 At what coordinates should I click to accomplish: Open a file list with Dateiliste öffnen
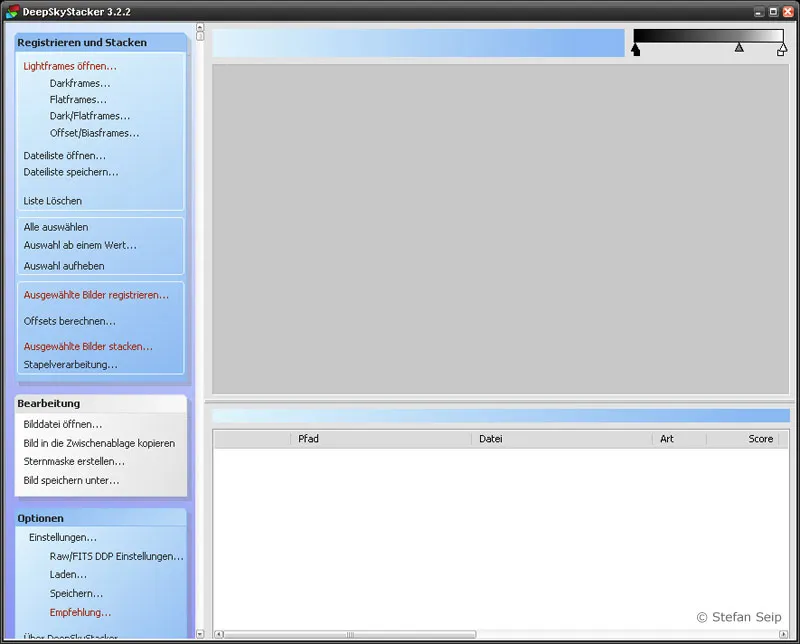(65, 156)
